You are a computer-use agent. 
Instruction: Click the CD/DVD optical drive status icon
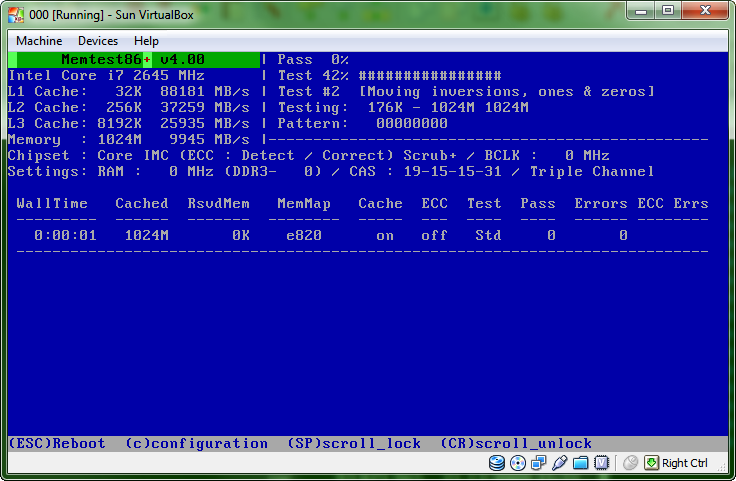518,463
